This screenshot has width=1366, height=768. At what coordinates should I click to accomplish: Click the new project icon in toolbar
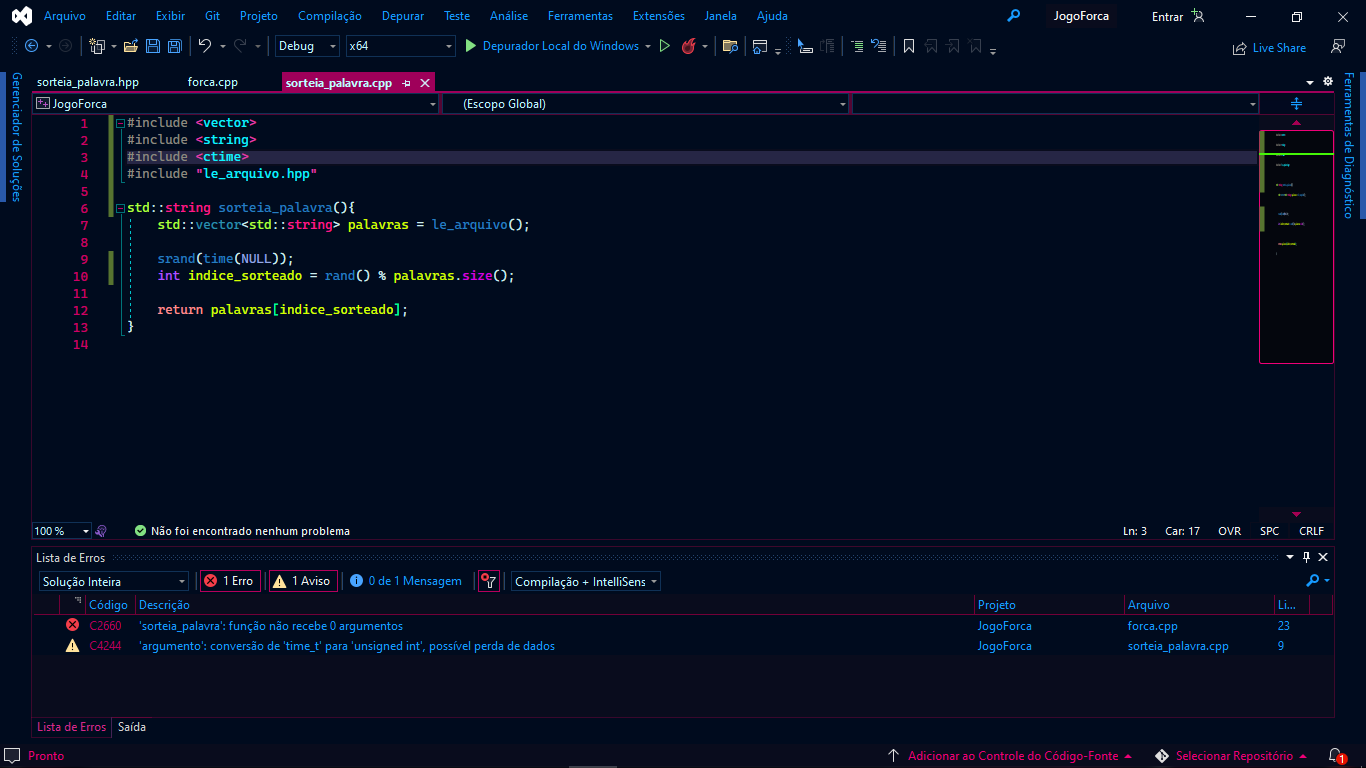coord(97,46)
